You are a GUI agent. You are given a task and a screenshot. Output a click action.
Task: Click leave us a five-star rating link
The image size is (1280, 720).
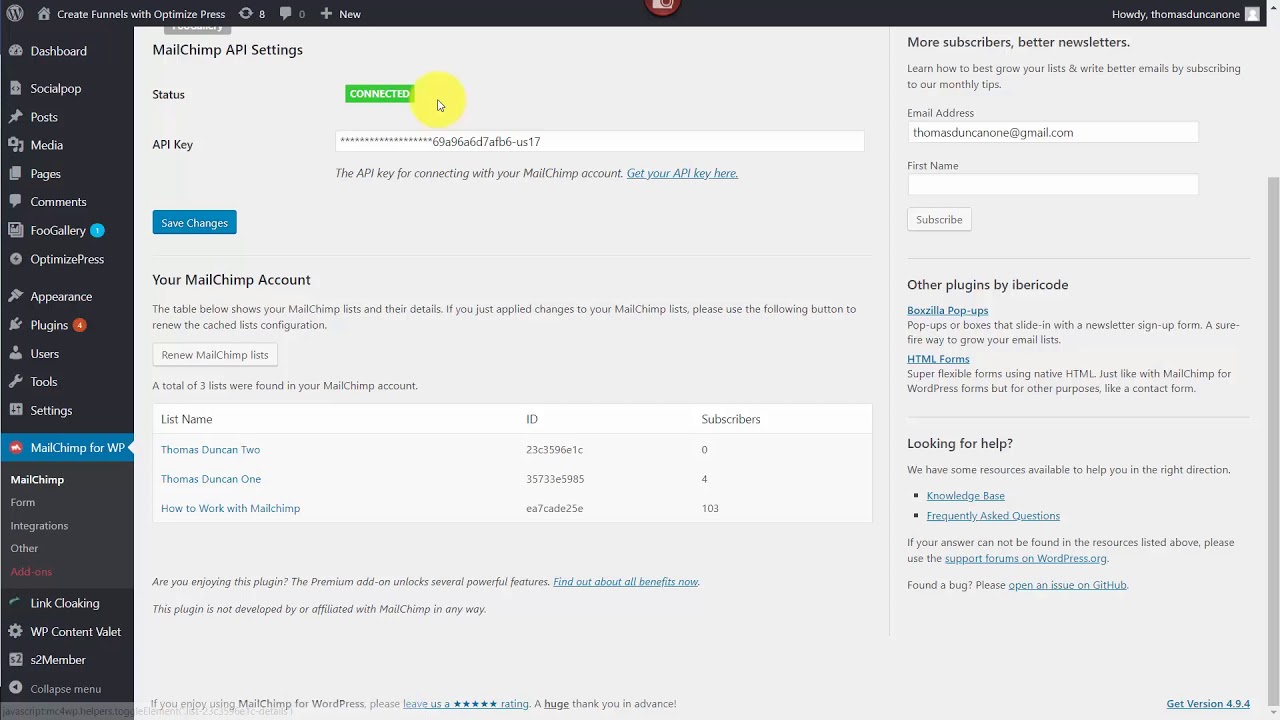coord(466,703)
